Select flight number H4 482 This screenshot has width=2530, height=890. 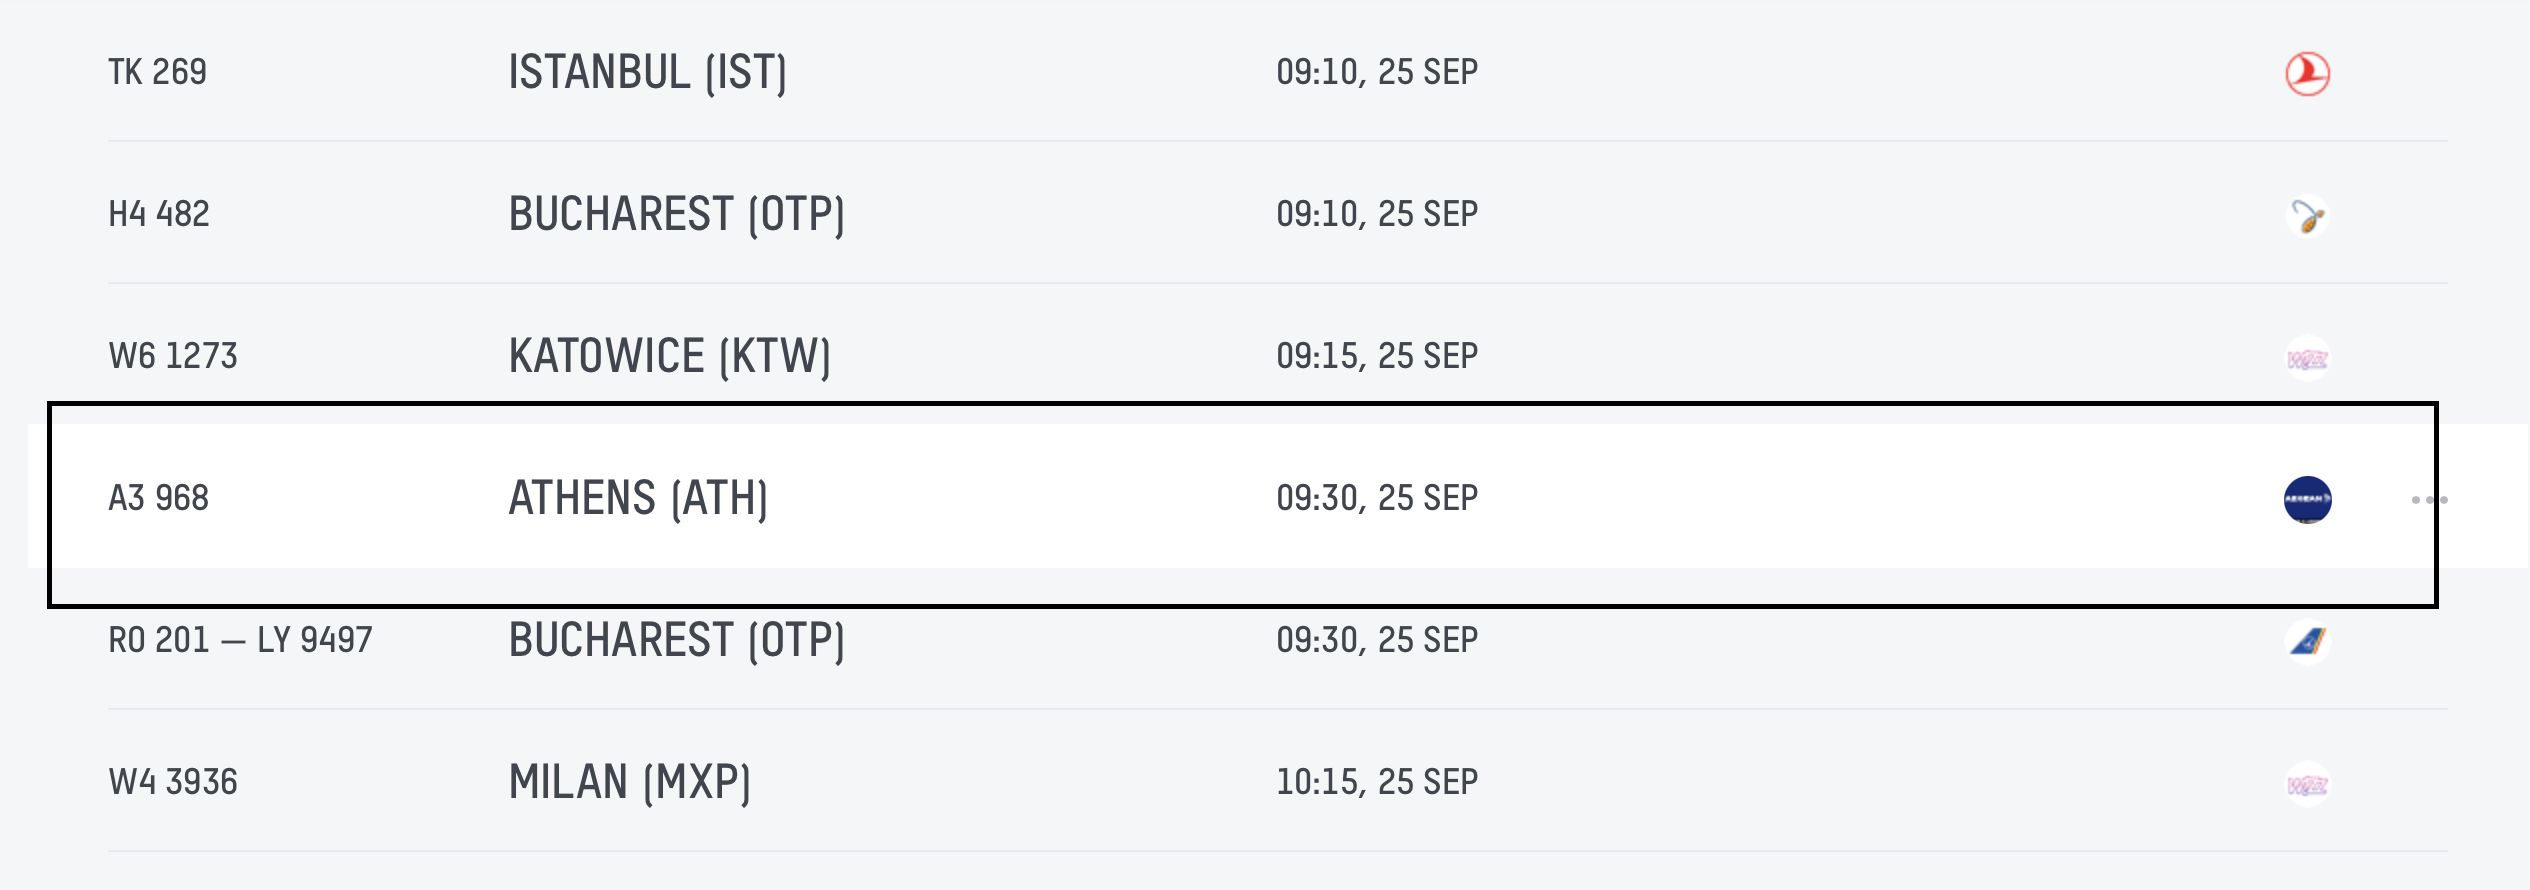pyautogui.click(x=159, y=214)
